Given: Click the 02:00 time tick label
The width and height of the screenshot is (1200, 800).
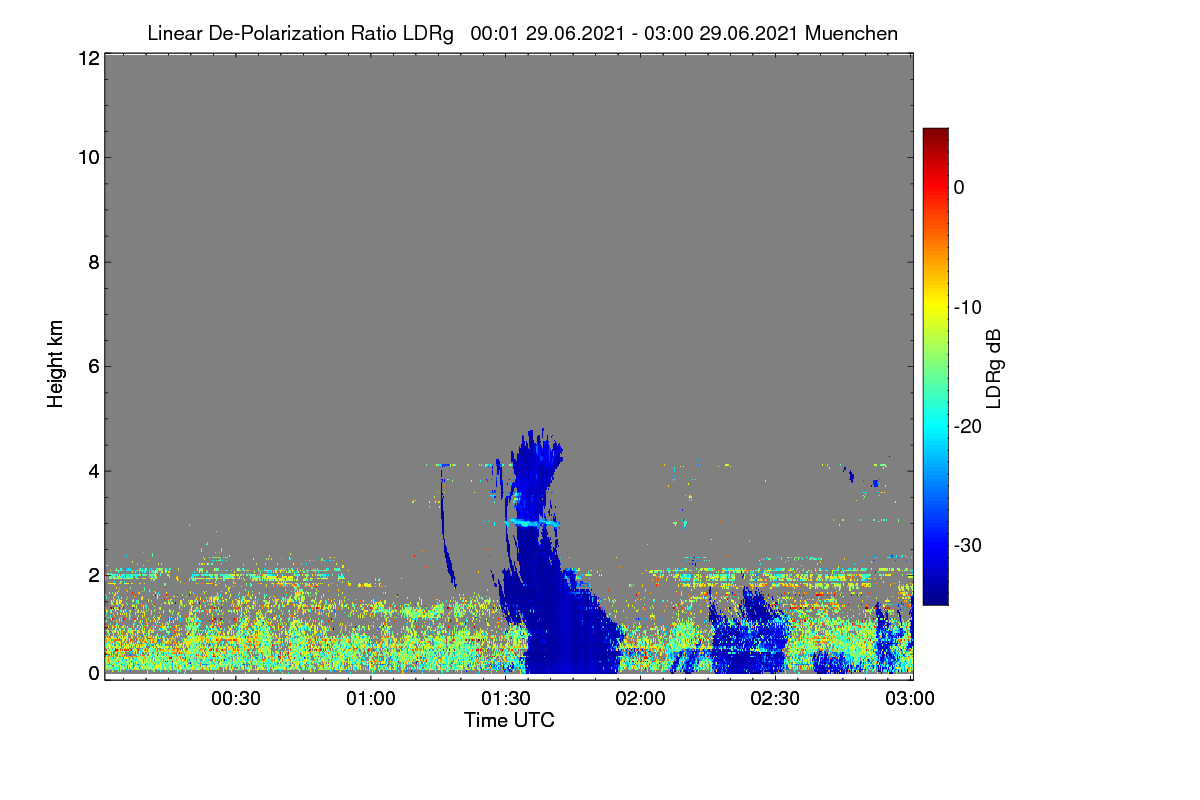Looking at the screenshot, I should pos(641,698).
